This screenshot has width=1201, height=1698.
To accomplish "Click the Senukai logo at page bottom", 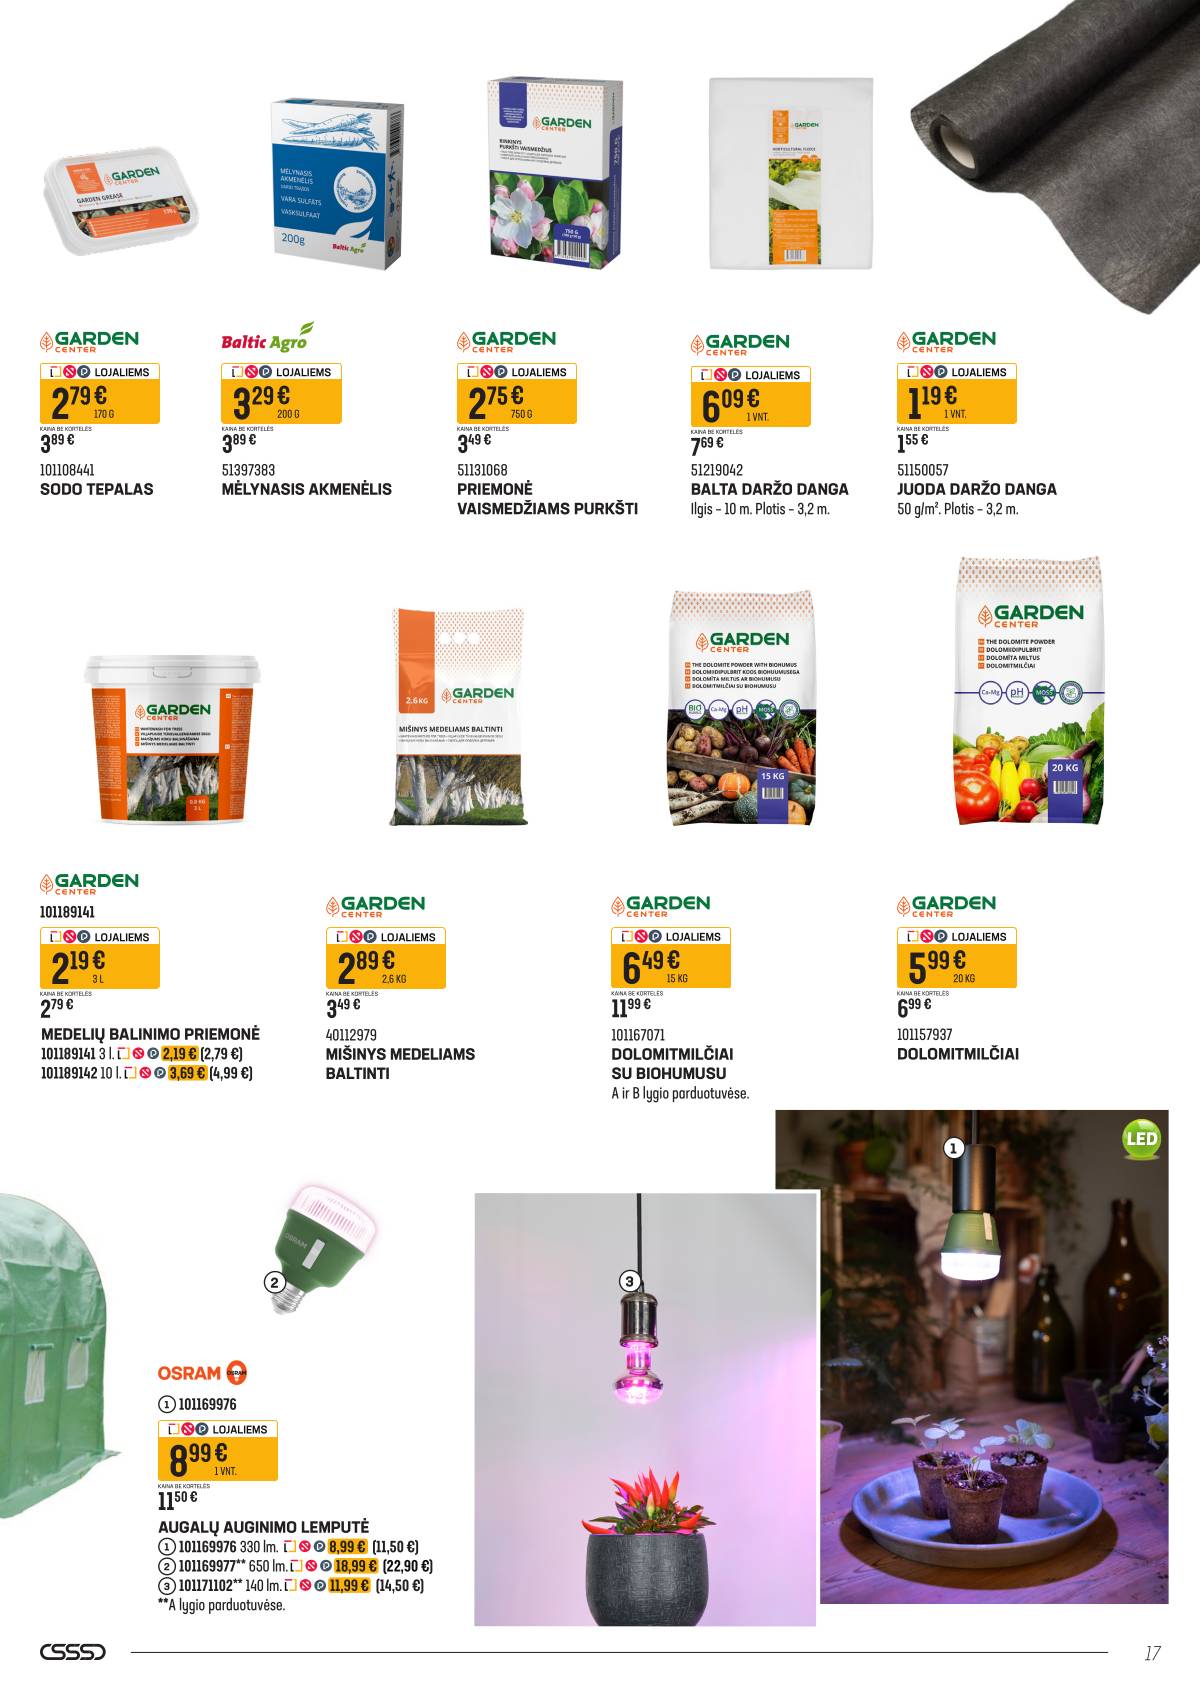I will tap(72, 1652).
